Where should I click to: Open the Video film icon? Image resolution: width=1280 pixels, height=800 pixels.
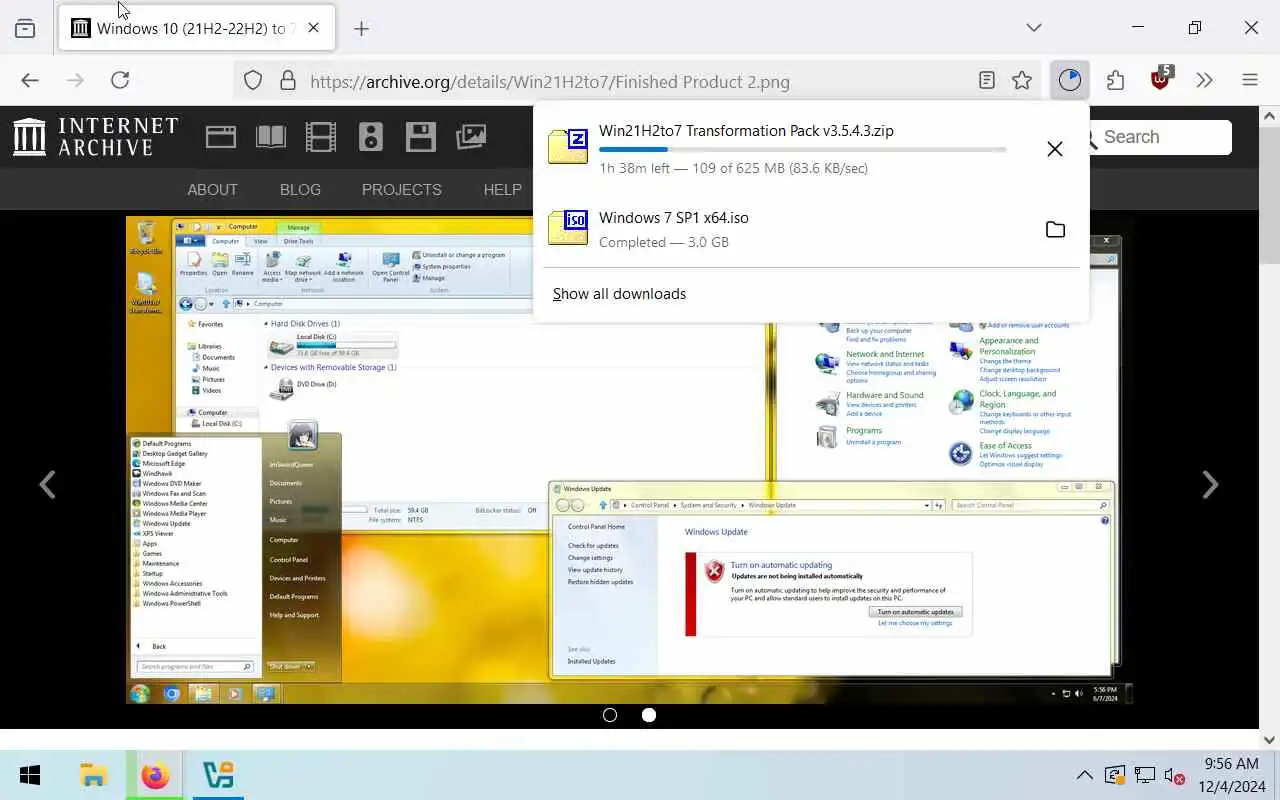coord(321,137)
